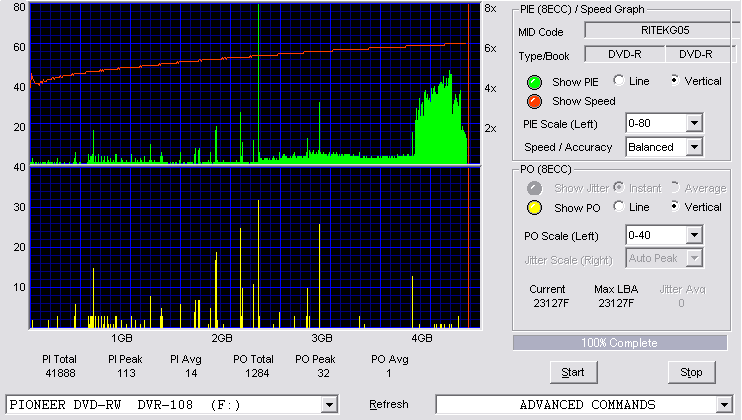Click the 100% Complete progress bar
The height and width of the screenshot is (420, 742).
[620, 343]
